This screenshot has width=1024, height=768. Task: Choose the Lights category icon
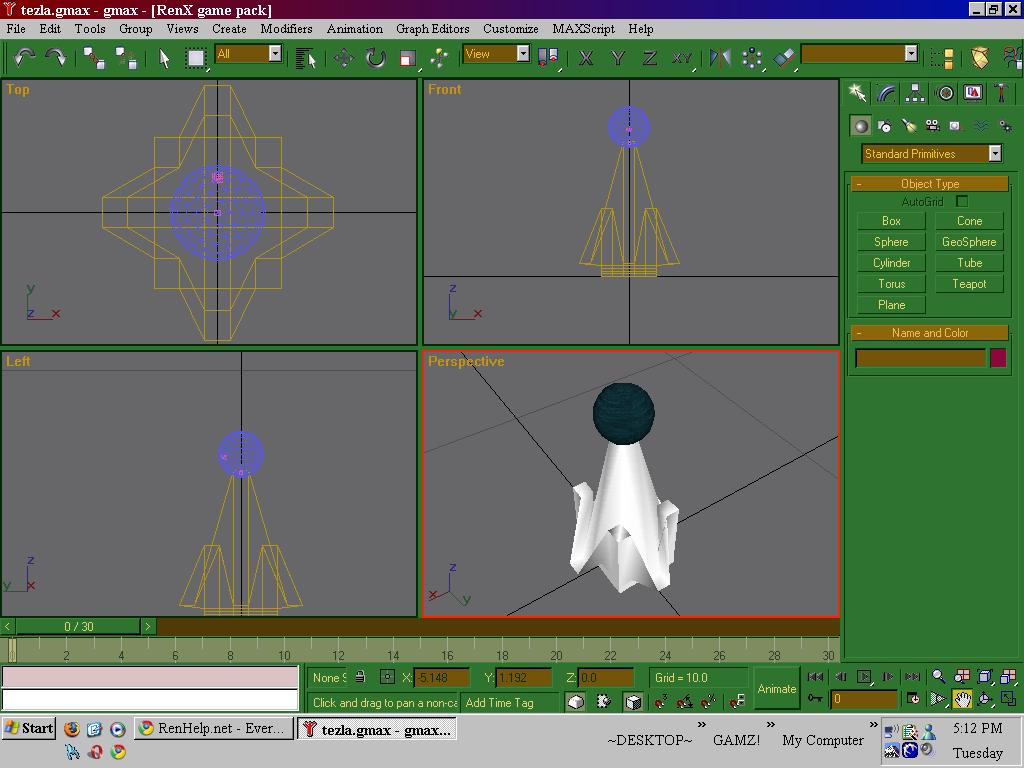point(908,126)
